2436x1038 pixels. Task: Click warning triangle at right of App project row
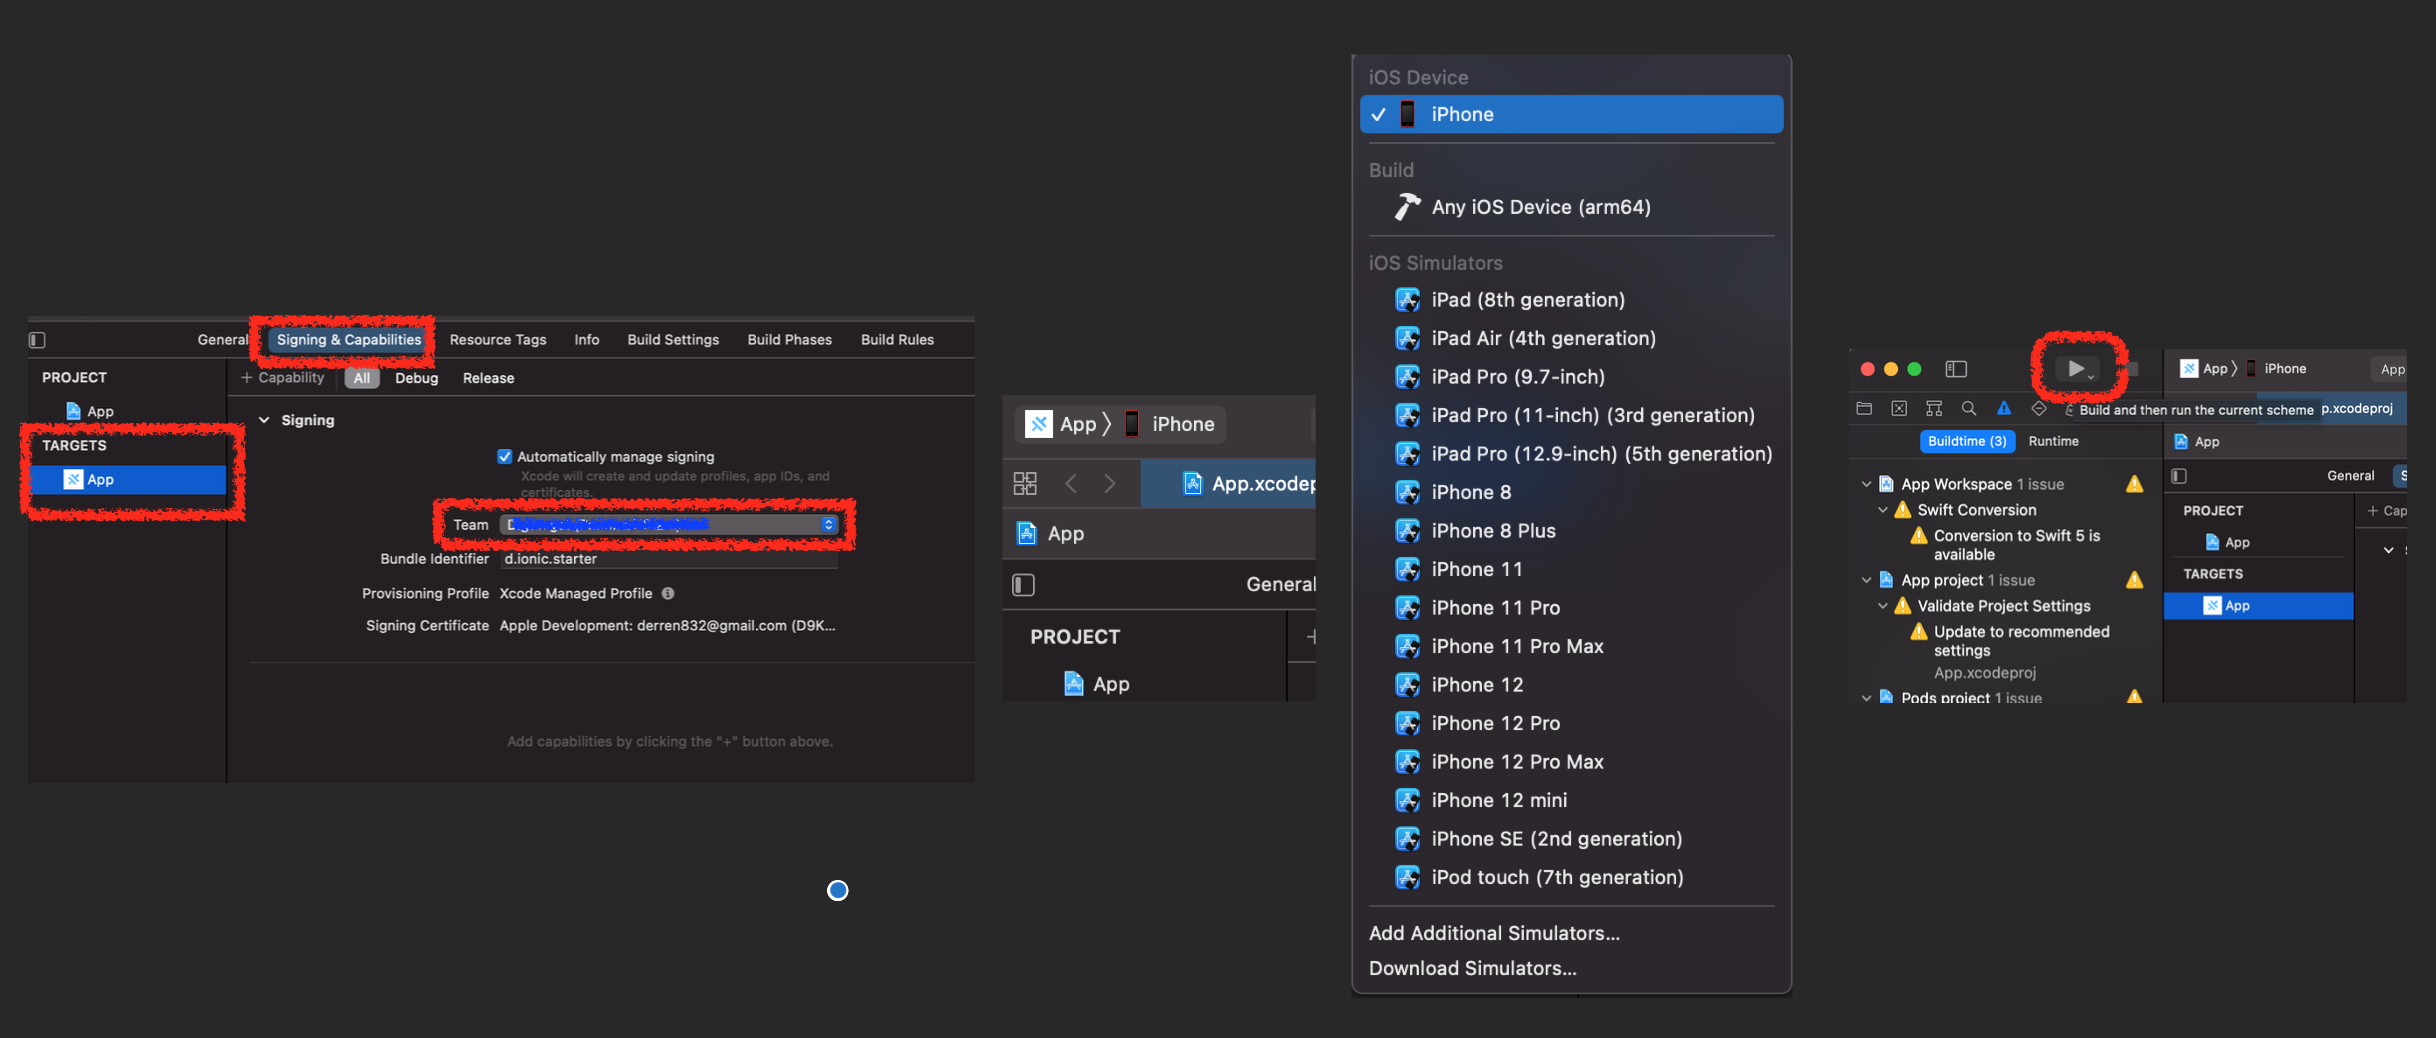click(2134, 580)
